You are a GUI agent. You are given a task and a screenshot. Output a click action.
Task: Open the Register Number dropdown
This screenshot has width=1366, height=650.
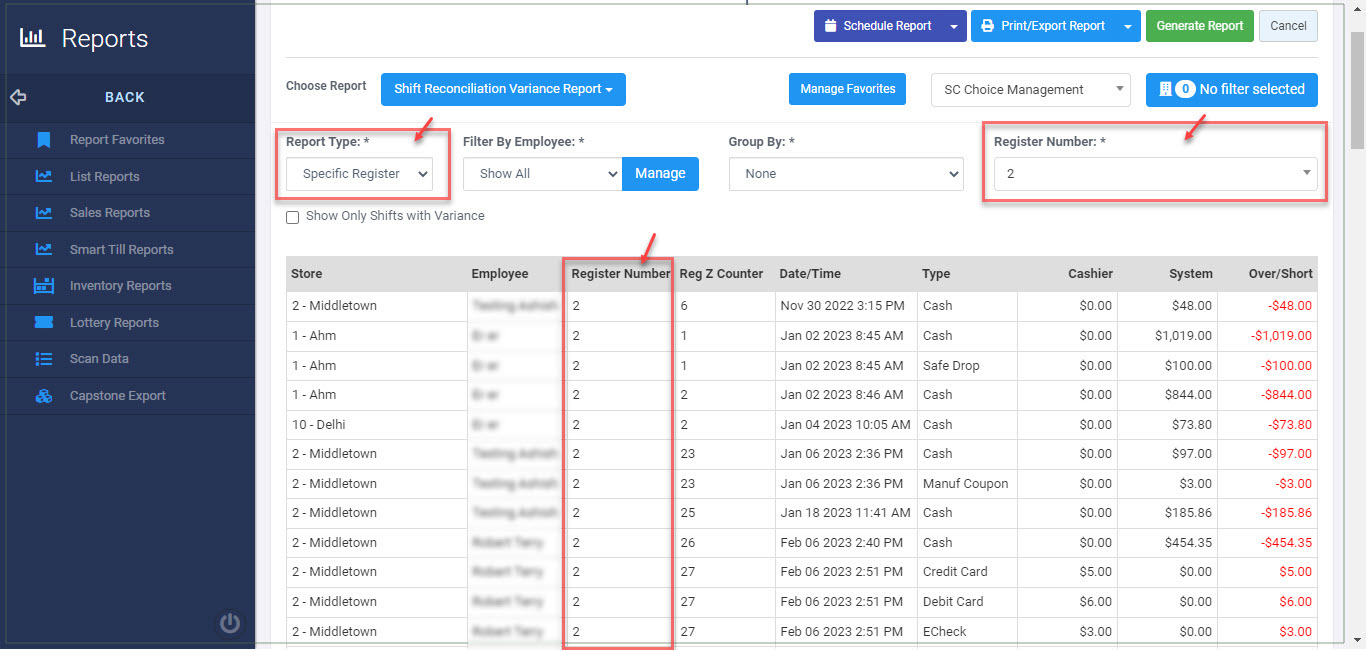point(1154,174)
